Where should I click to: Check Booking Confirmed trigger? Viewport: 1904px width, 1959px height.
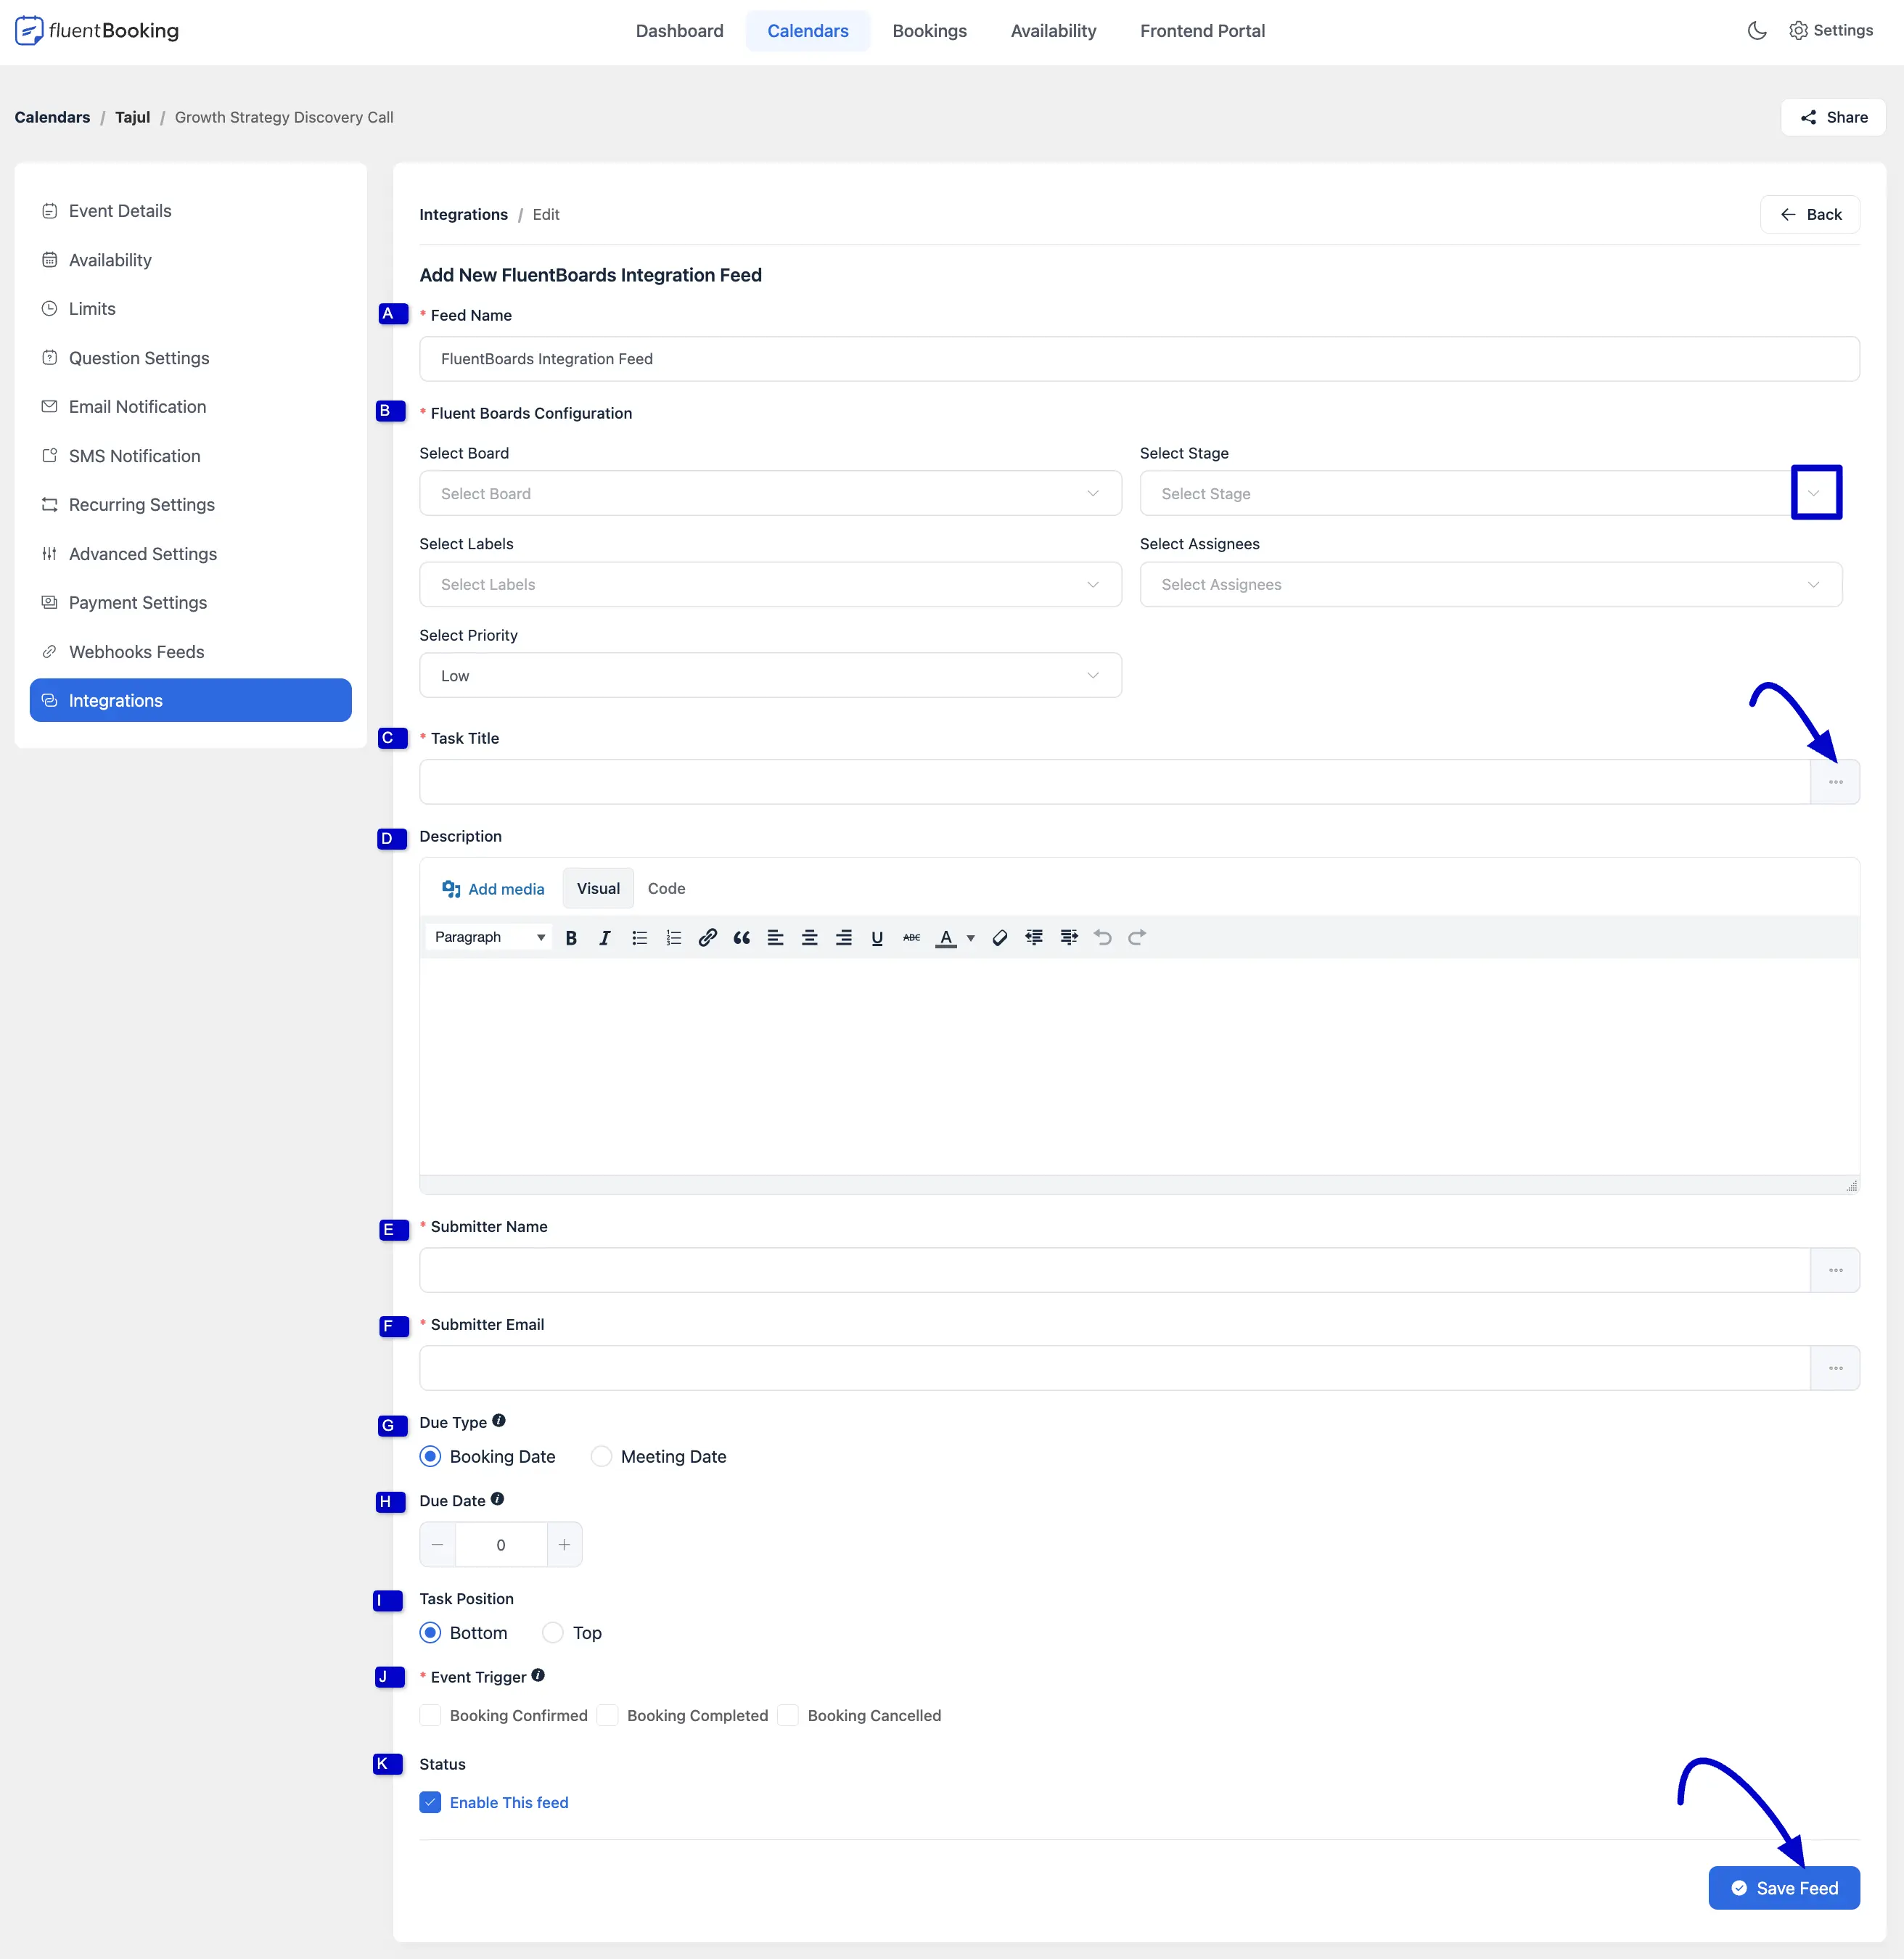pos(430,1715)
